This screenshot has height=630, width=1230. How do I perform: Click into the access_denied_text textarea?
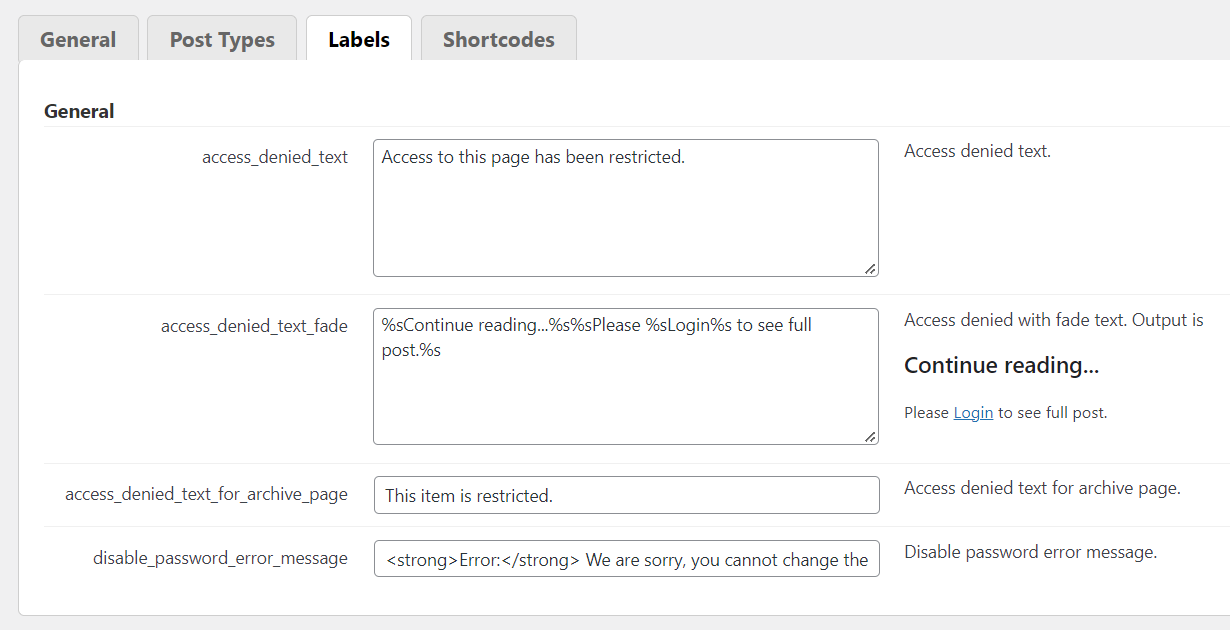click(625, 207)
